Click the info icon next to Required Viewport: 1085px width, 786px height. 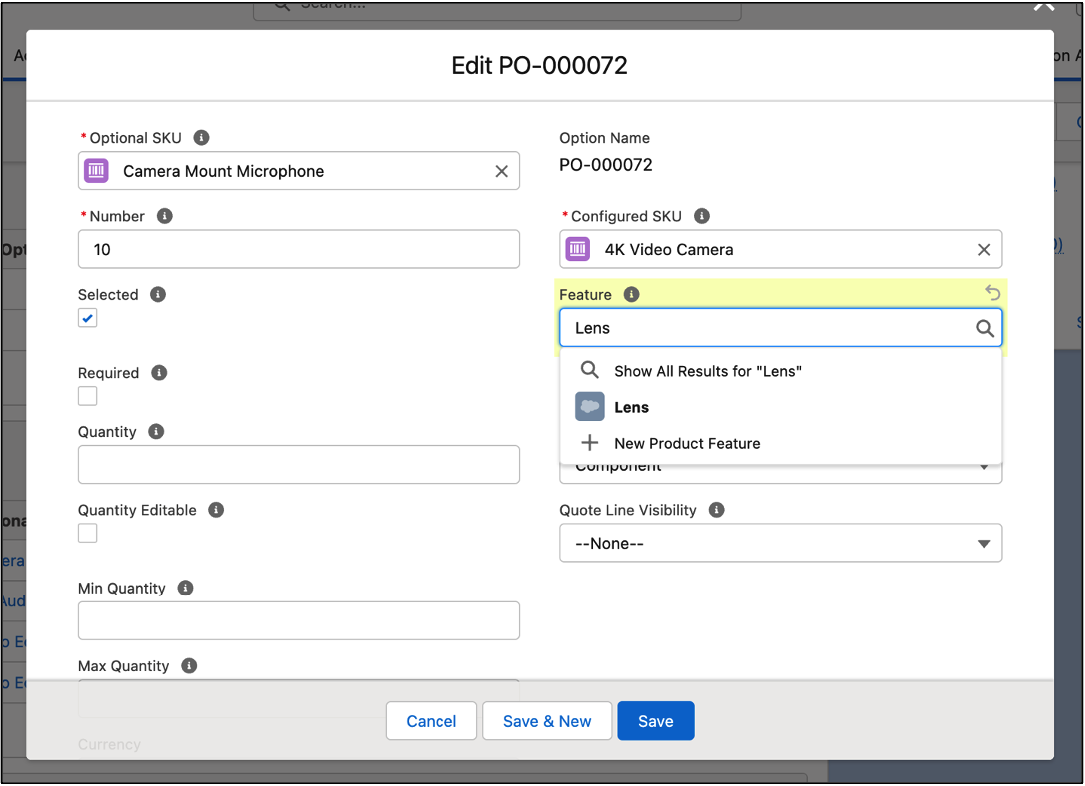[x=158, y=372]
